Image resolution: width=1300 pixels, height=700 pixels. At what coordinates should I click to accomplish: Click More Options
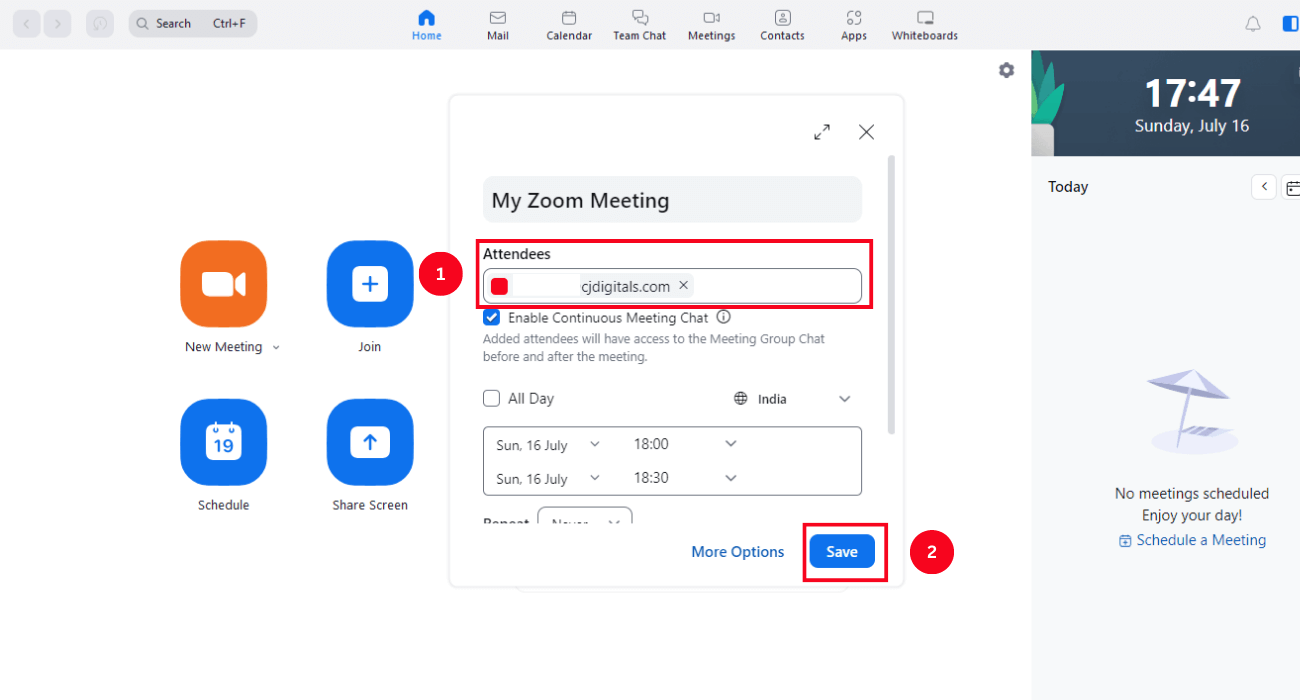(738, 552)
